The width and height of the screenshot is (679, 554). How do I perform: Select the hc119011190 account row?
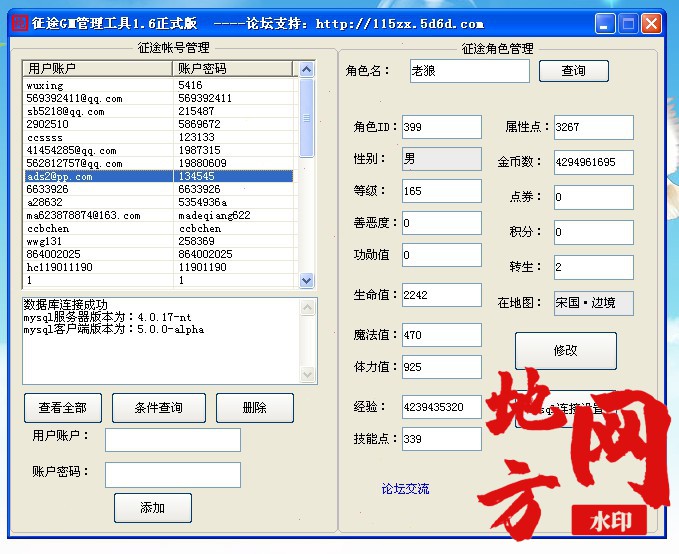click(x=159, y=267)
